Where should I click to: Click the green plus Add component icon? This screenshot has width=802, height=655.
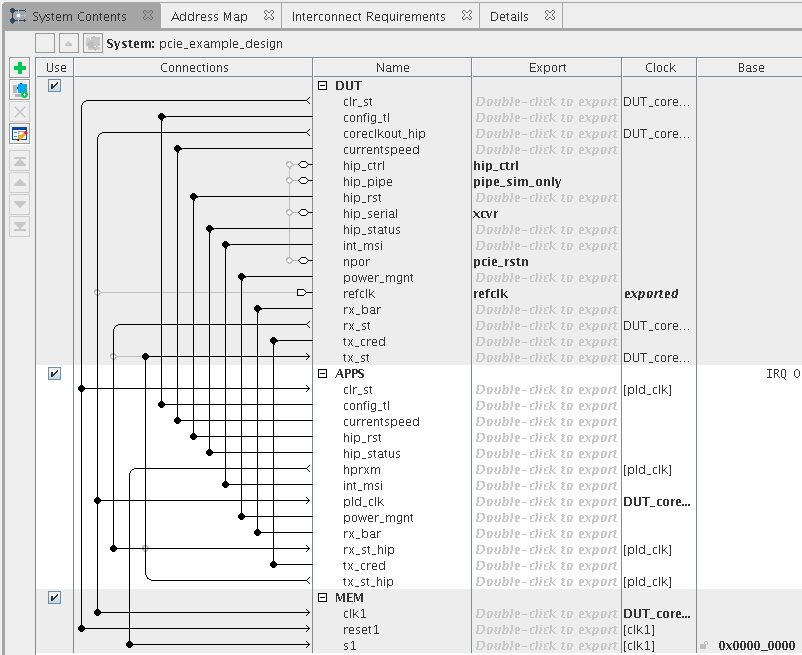19,68
